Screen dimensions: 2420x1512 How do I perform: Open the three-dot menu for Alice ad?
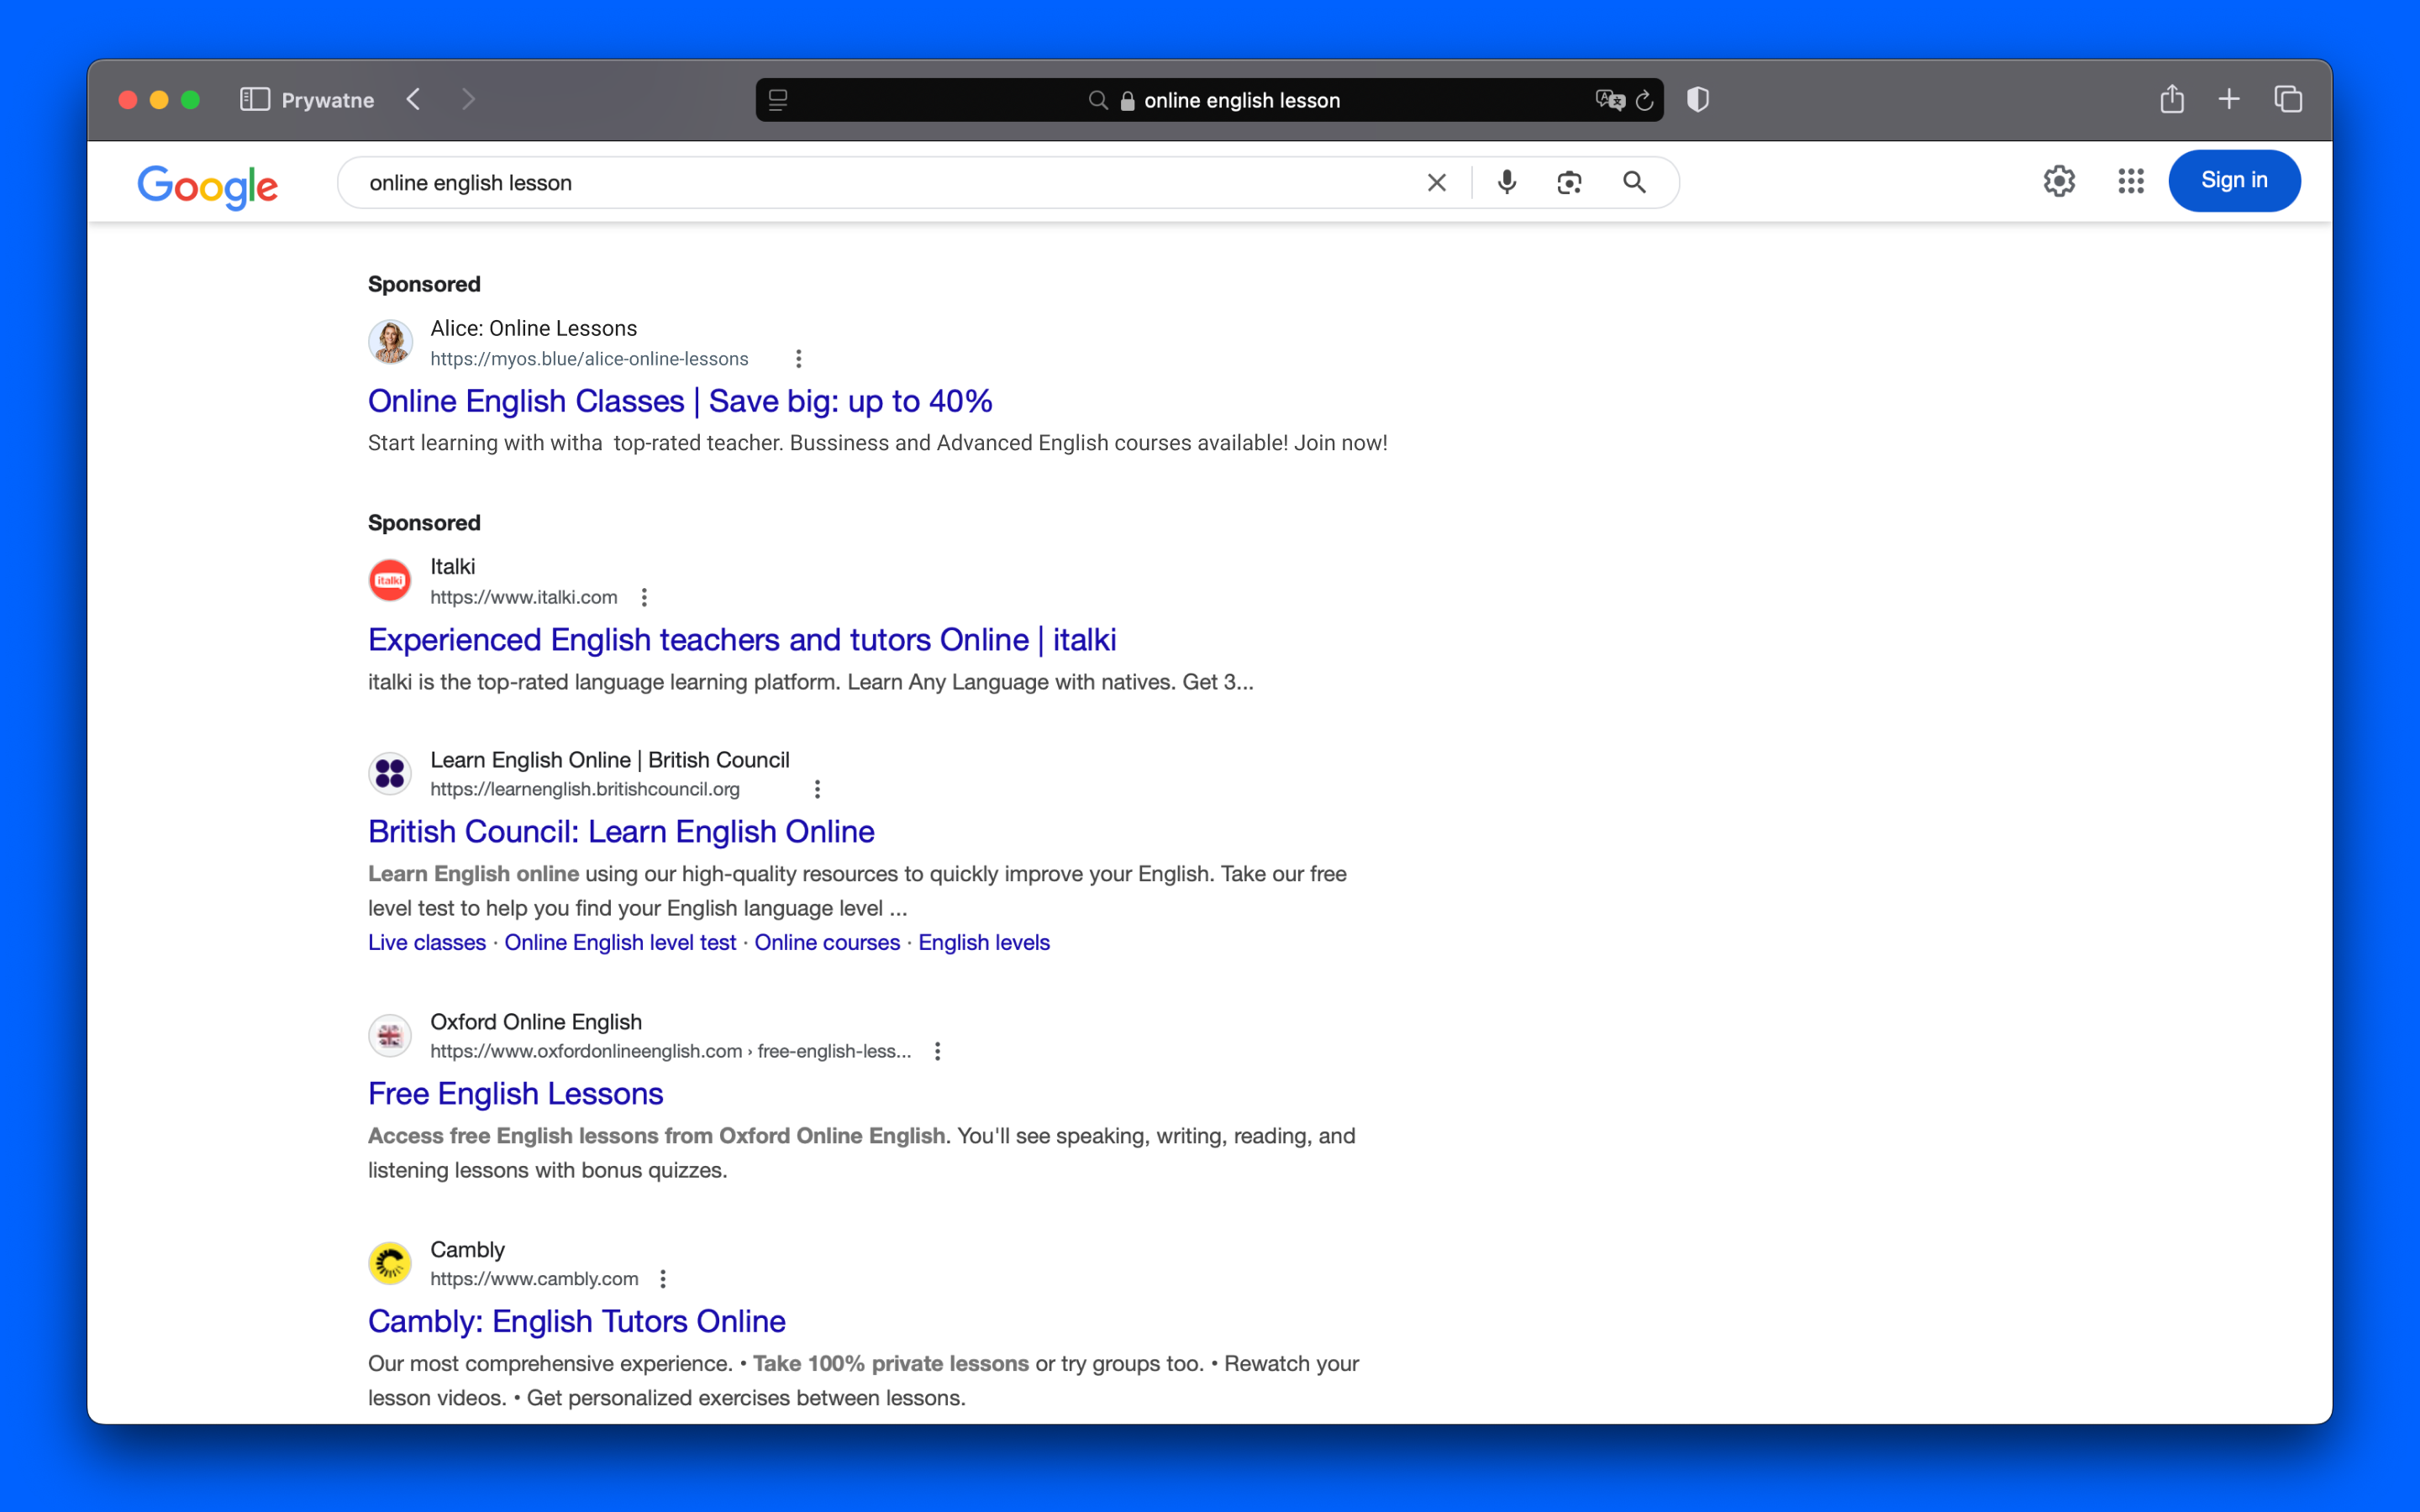pos(798,359)
